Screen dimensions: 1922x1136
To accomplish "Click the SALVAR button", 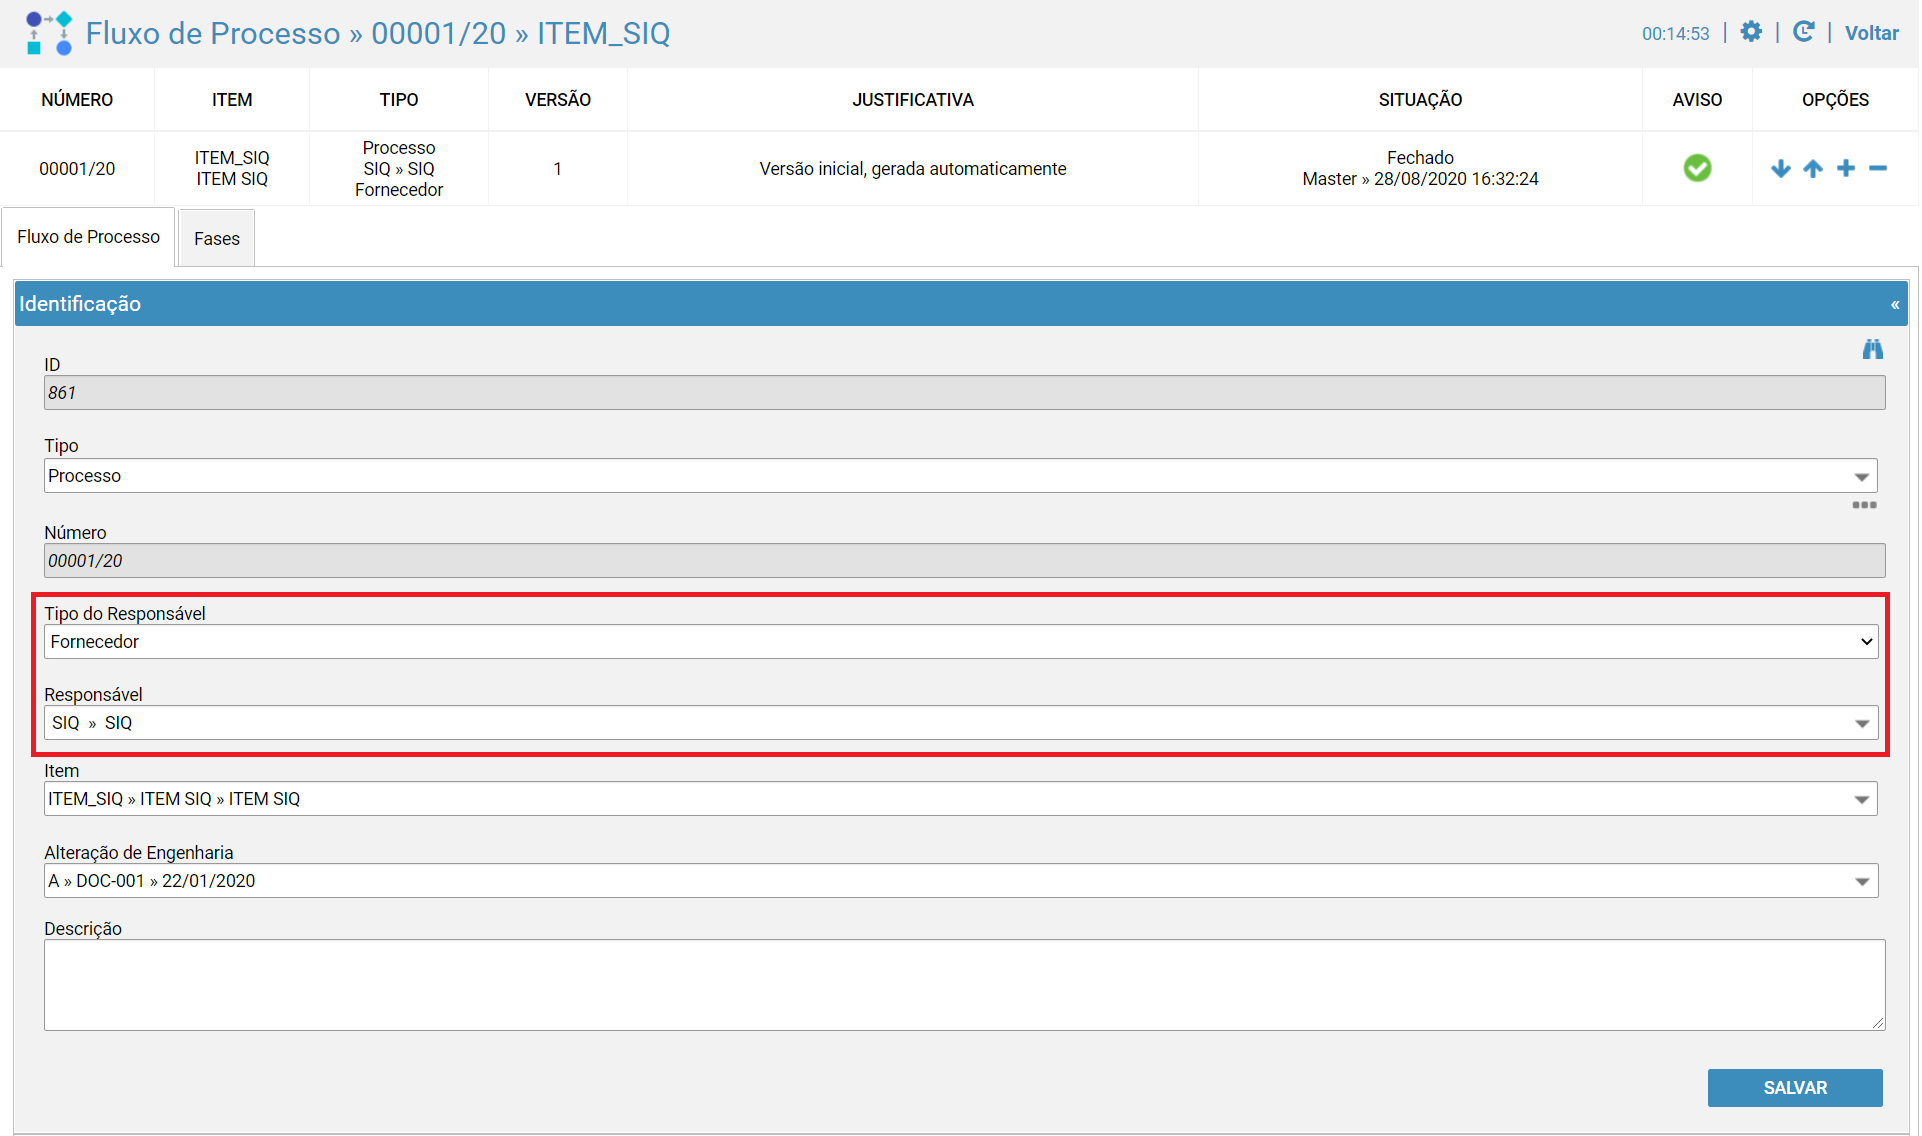I will click(x=1795, y=1088).
